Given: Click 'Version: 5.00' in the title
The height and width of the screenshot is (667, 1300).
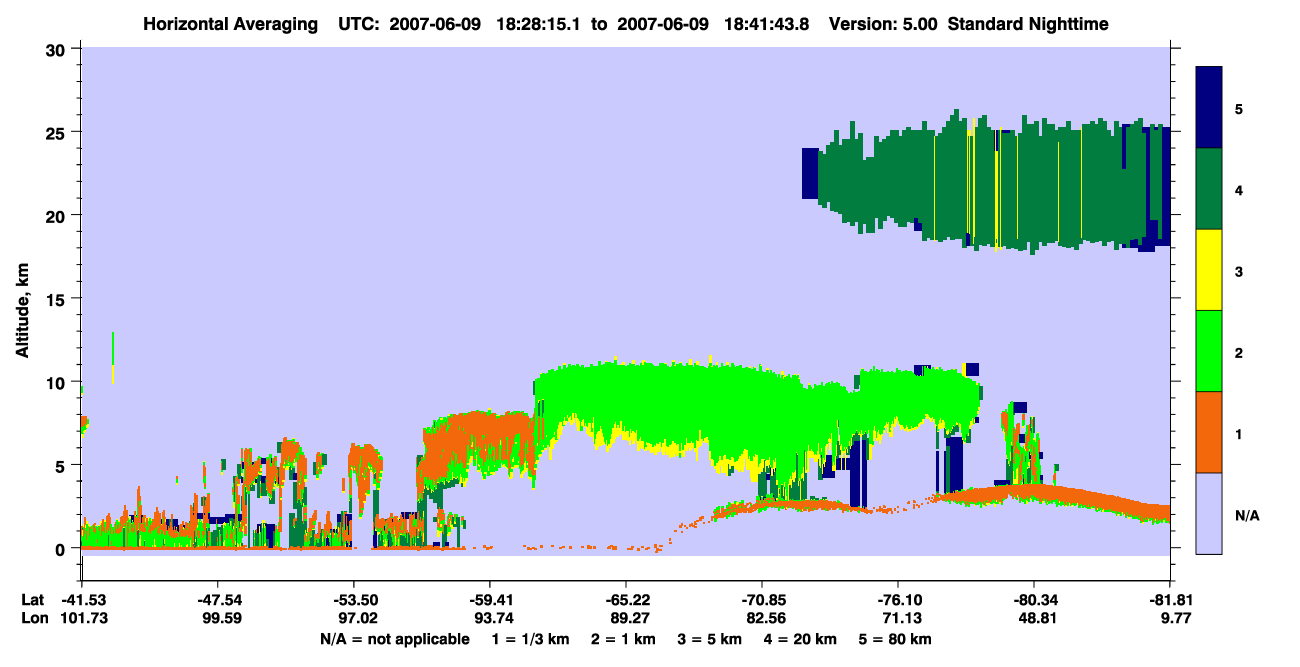Looking at the screenshot, I should click(883, 23).
